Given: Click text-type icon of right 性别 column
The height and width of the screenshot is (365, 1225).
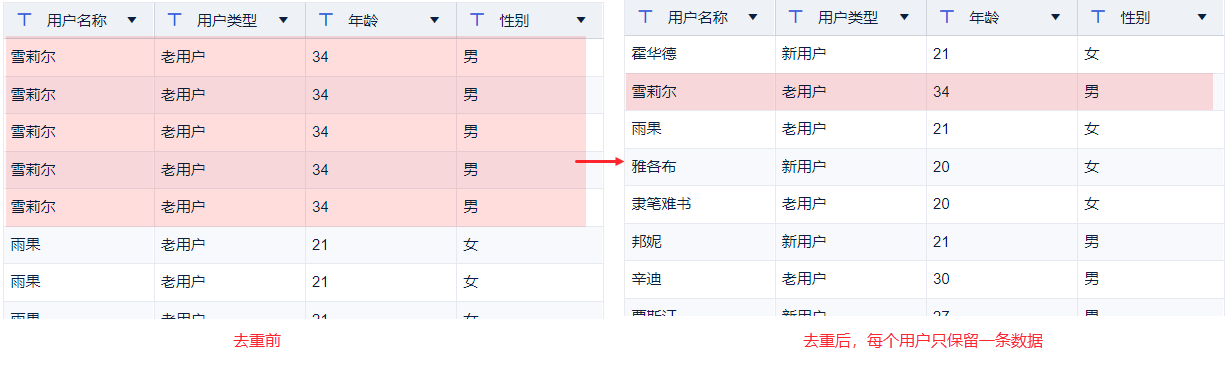Looking at the screenshot, I should coord(1098,17).
